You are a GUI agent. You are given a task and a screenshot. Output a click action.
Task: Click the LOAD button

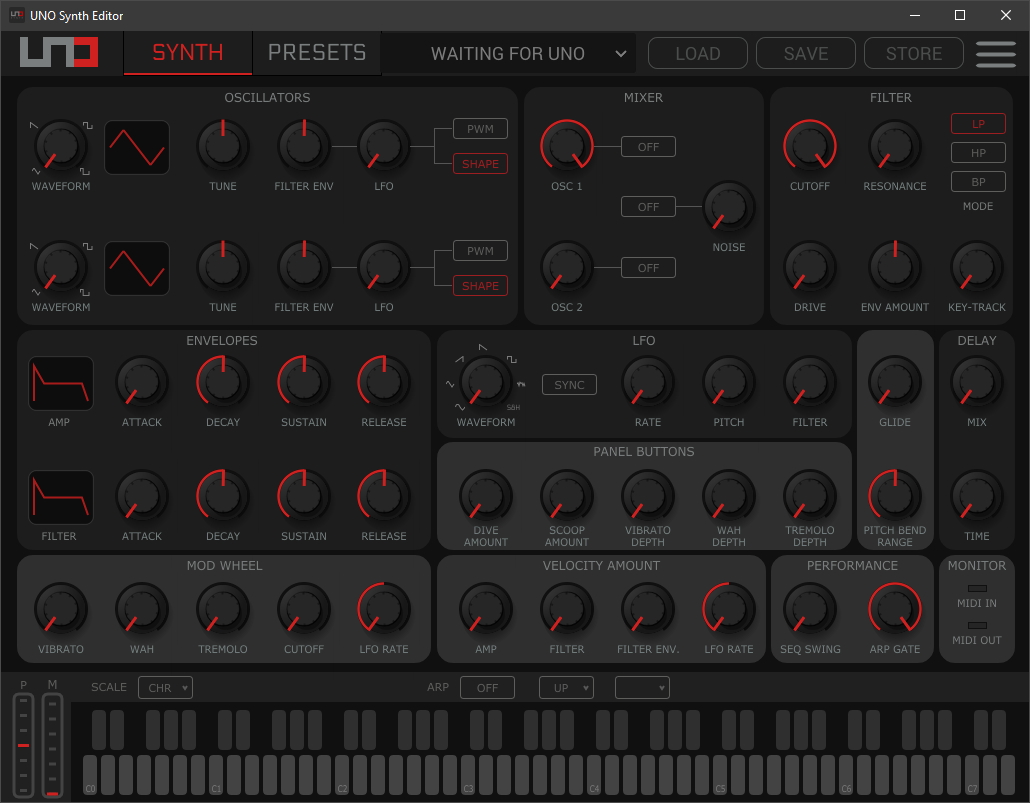coord(698,53)
